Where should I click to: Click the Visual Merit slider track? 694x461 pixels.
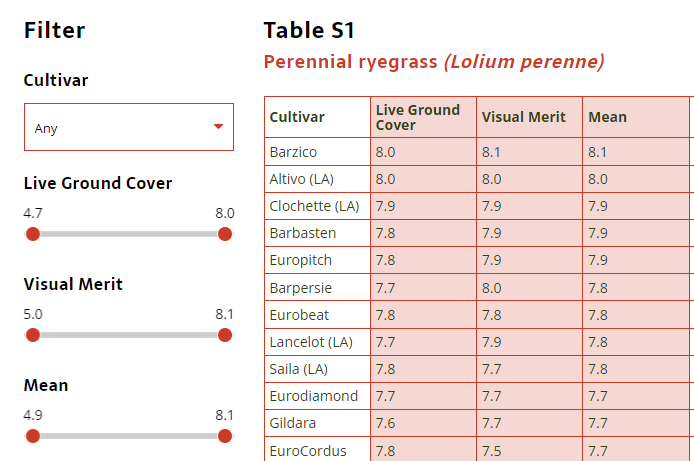tap(129, 335)
